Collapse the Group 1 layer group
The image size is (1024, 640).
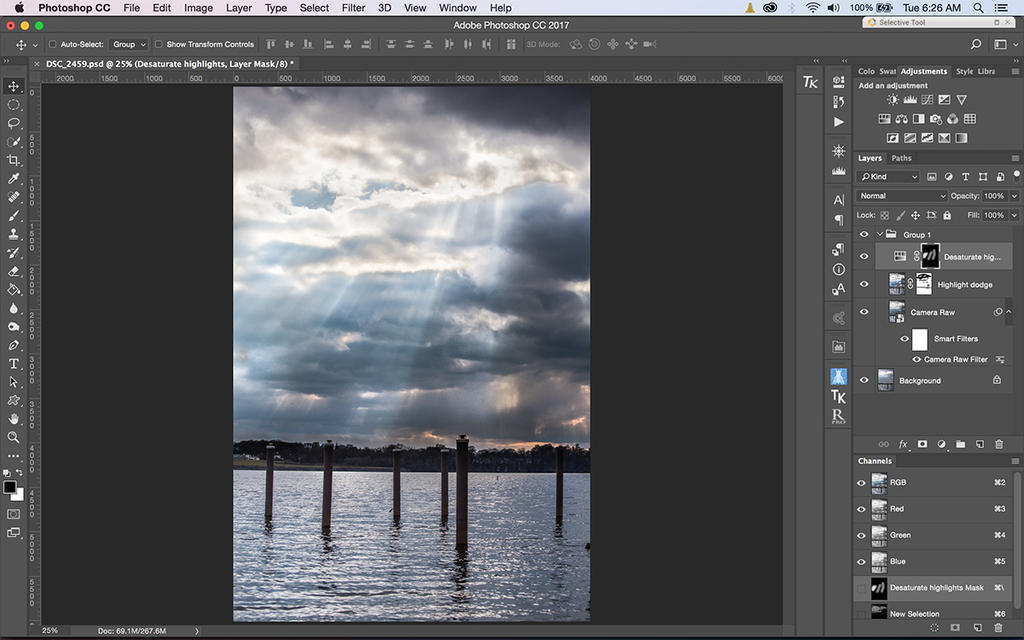879,235
